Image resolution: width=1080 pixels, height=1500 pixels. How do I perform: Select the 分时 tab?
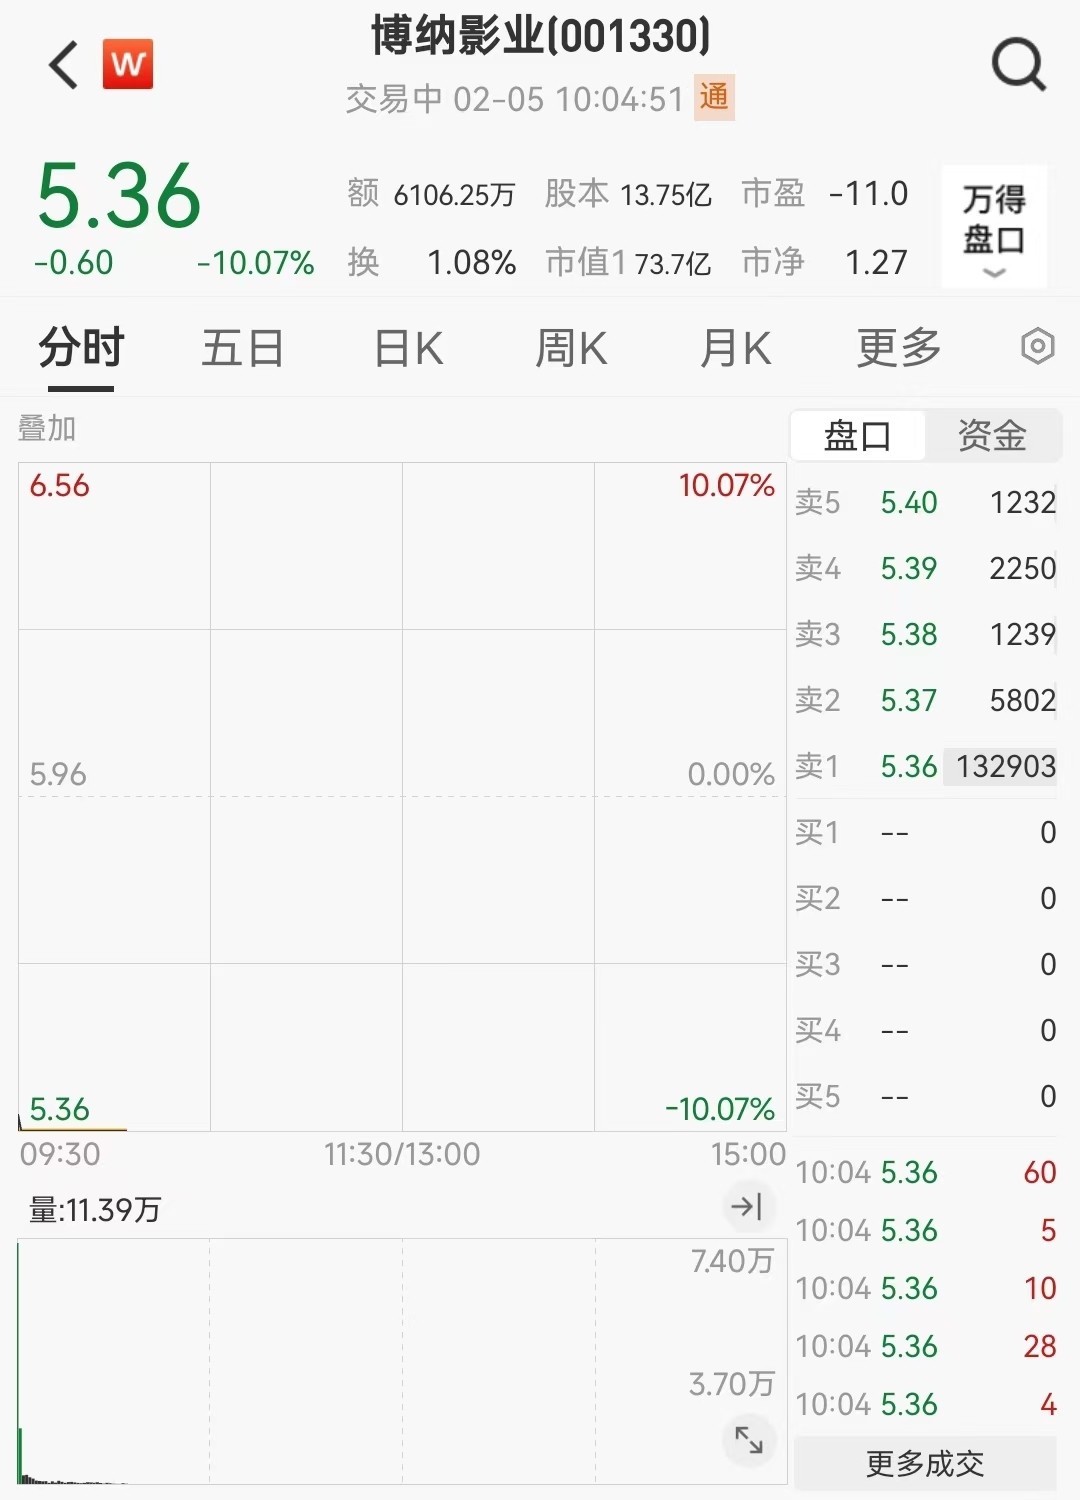click(81, 348)
